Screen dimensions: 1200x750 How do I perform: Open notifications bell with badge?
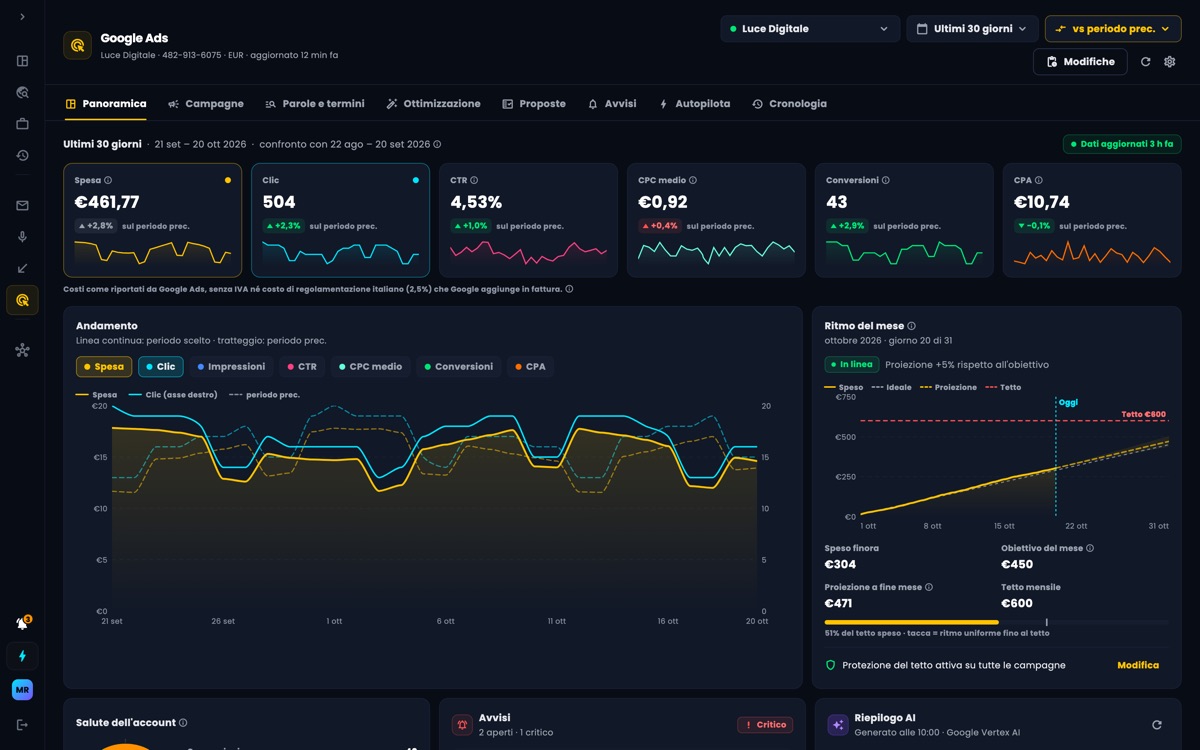coord(22,623)
